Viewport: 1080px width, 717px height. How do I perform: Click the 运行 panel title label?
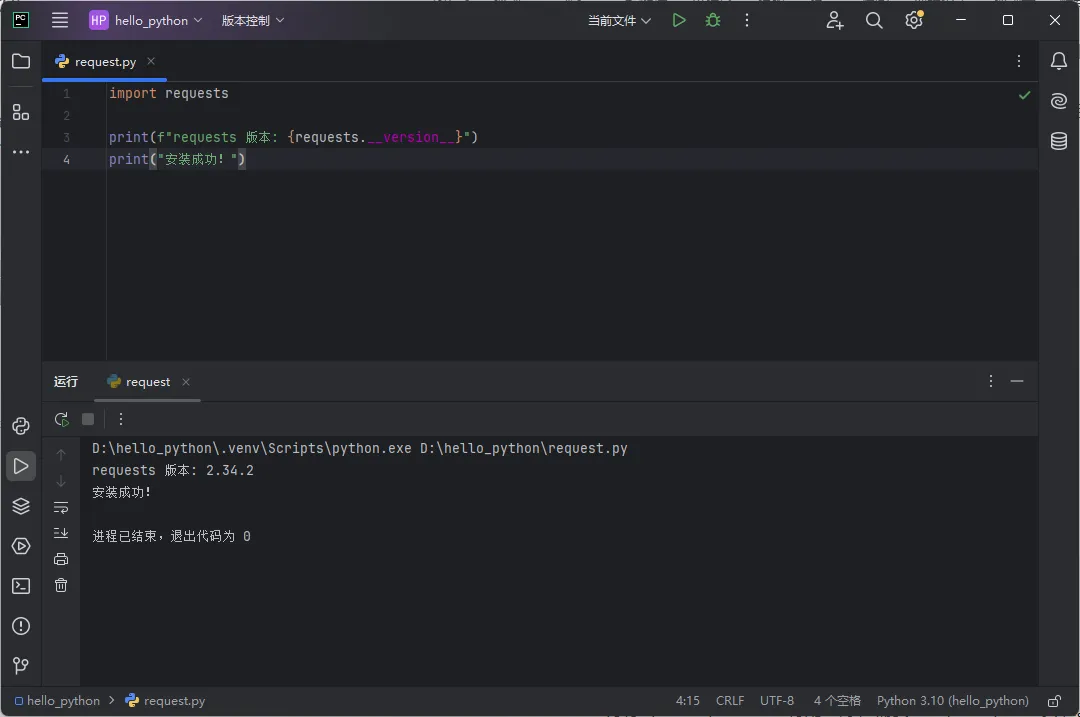click(66, 382)
